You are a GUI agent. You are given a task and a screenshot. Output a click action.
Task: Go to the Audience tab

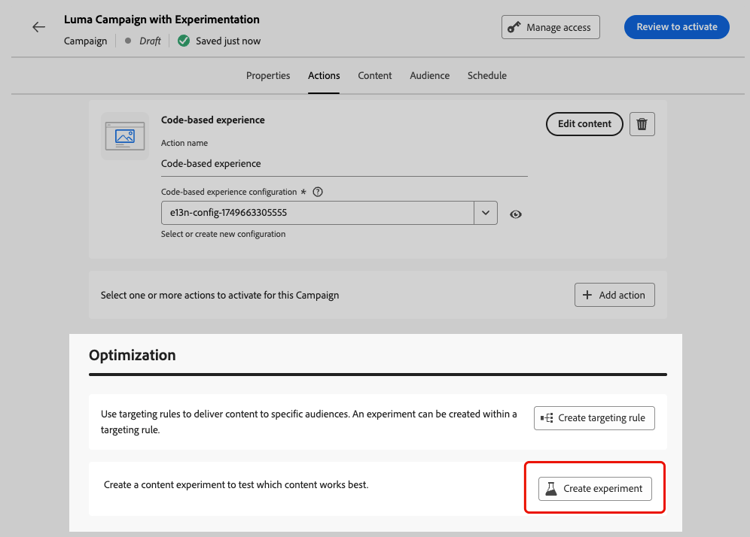click(430, 75)
